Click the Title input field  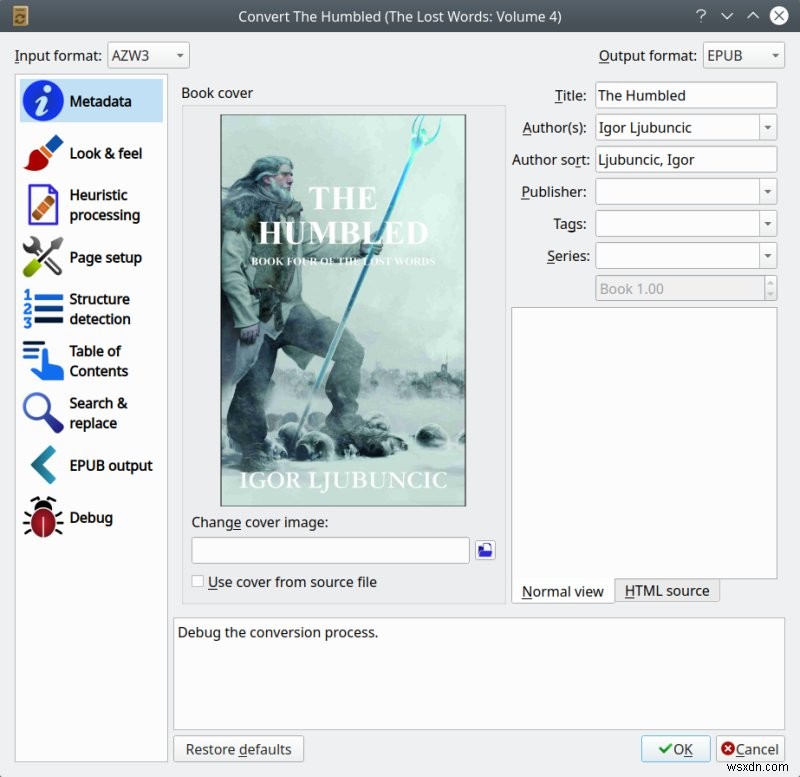(x=685, y=95)
